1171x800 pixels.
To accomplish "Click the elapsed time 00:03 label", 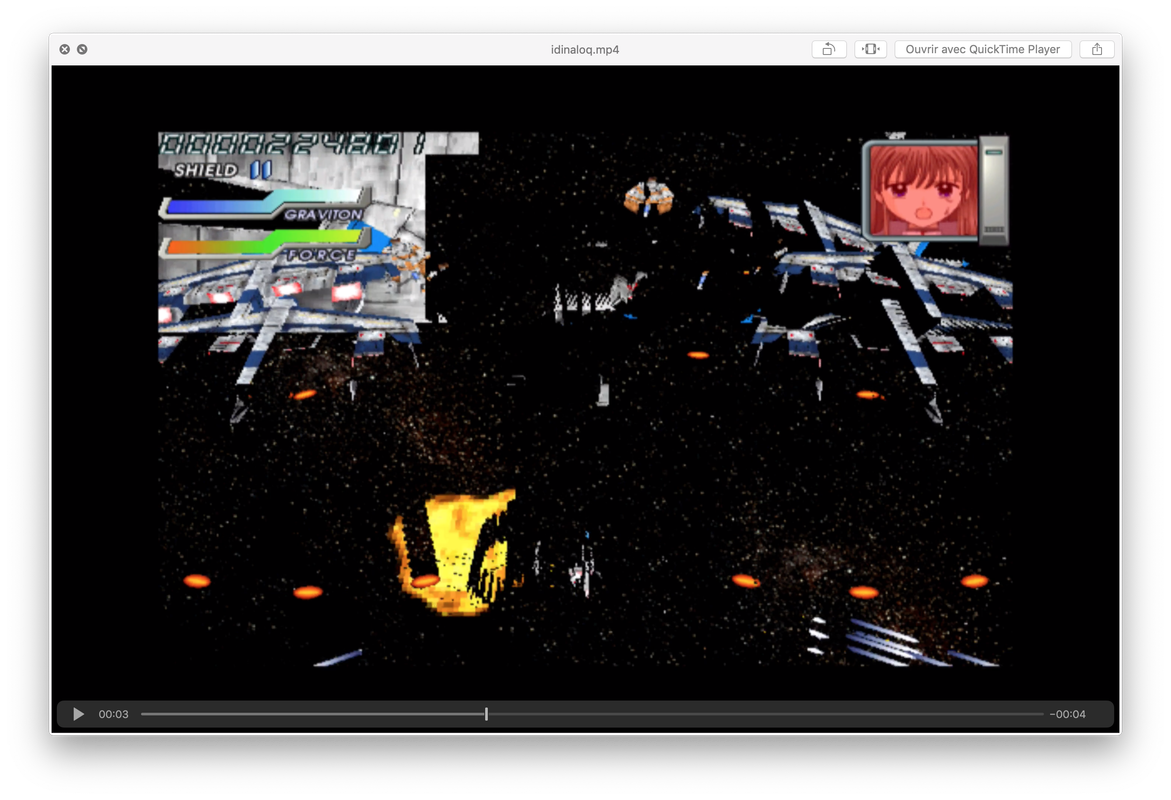I will point(114,714).
